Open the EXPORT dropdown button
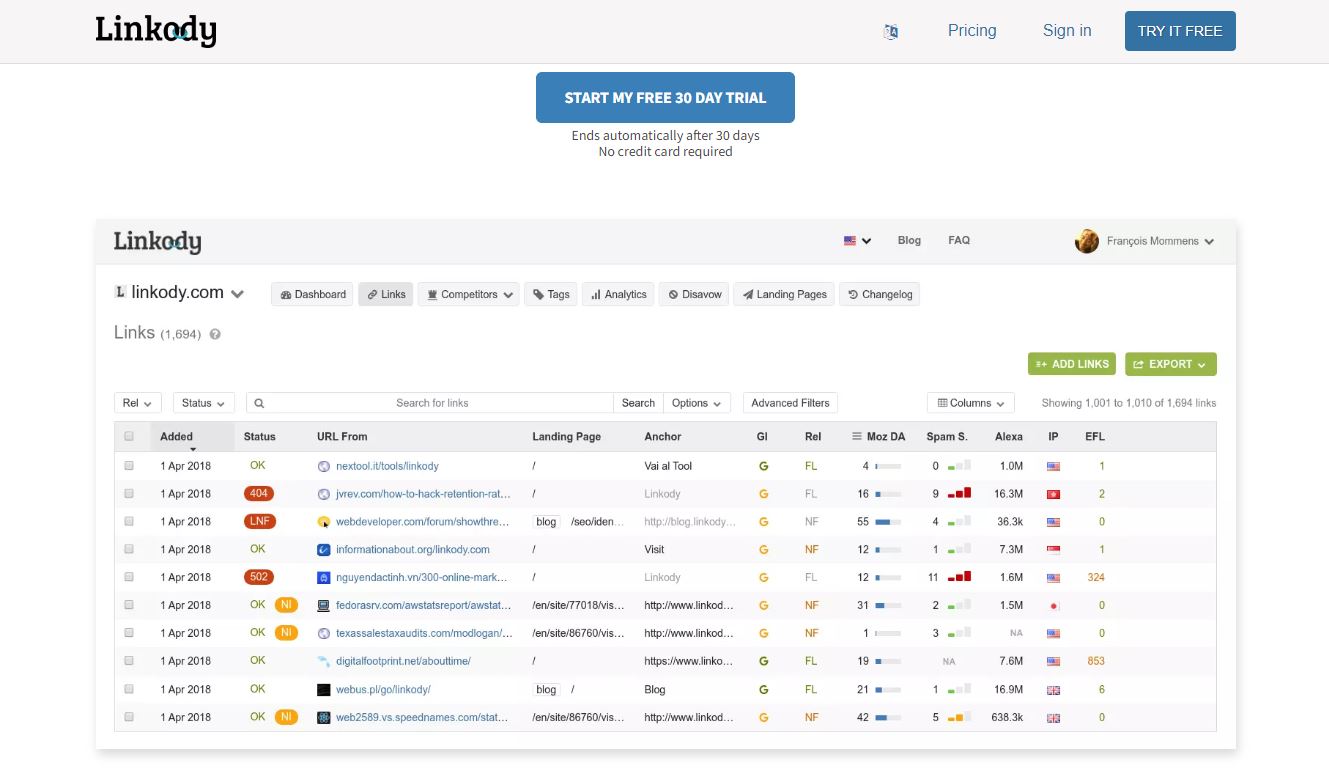 click(x=1170, y=364)
